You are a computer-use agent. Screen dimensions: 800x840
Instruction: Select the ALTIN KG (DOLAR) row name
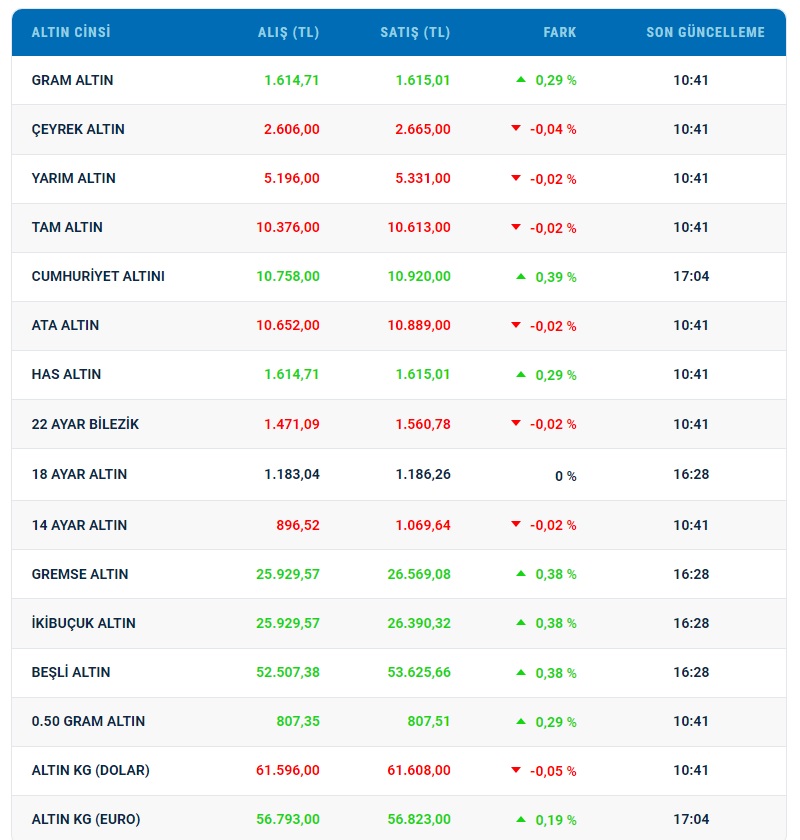pyautogui.click(x=91, y=770)
